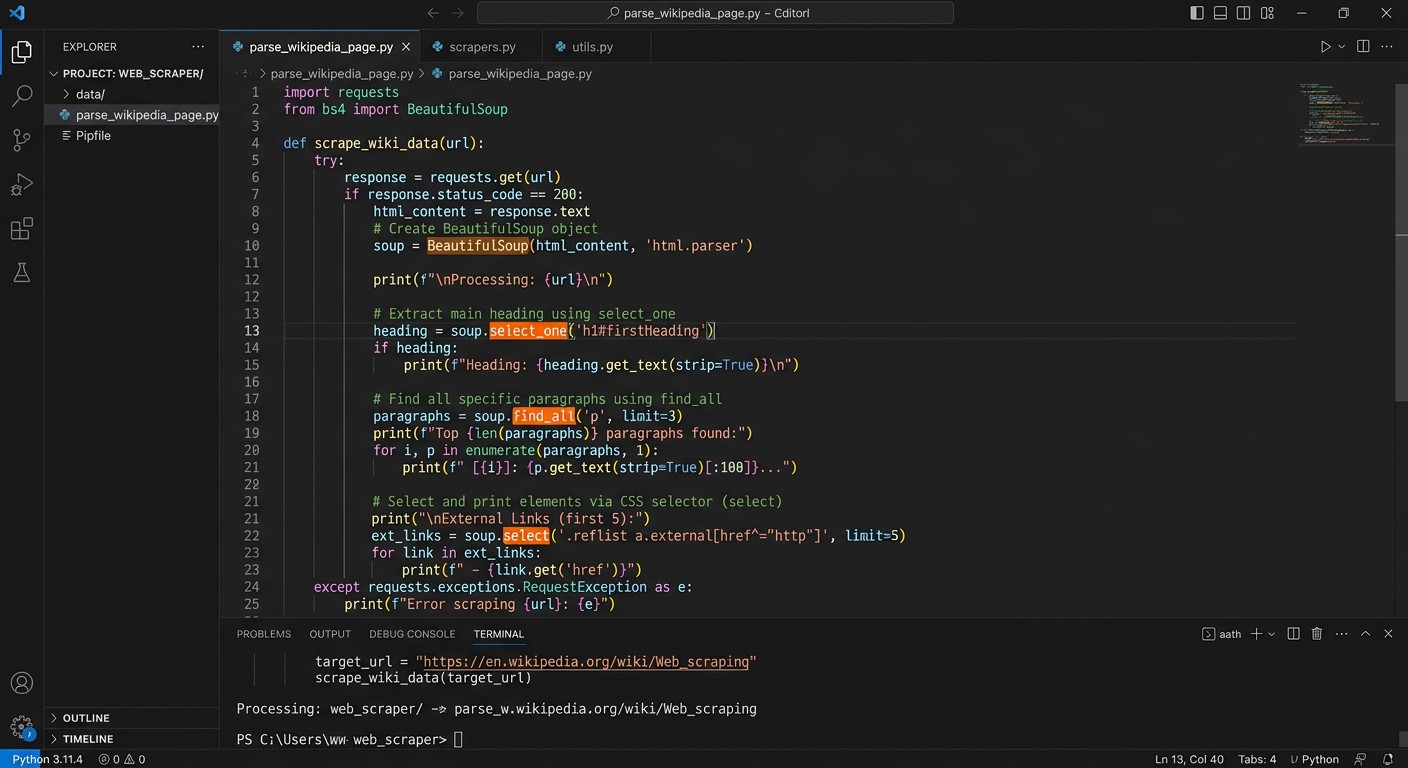This screenshot has height=768, width=1408.
Task: Open the Extensions view
Action: [21, 229]
